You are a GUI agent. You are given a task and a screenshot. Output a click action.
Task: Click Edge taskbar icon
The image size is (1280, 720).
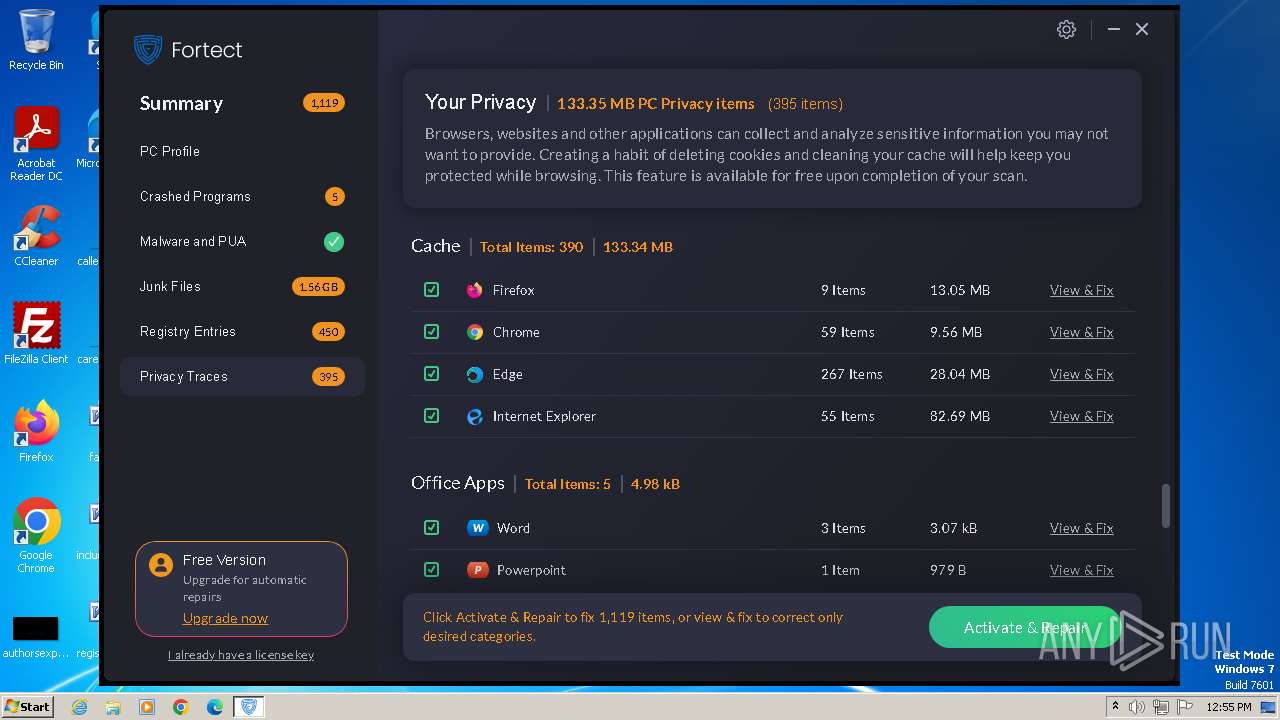215,707
